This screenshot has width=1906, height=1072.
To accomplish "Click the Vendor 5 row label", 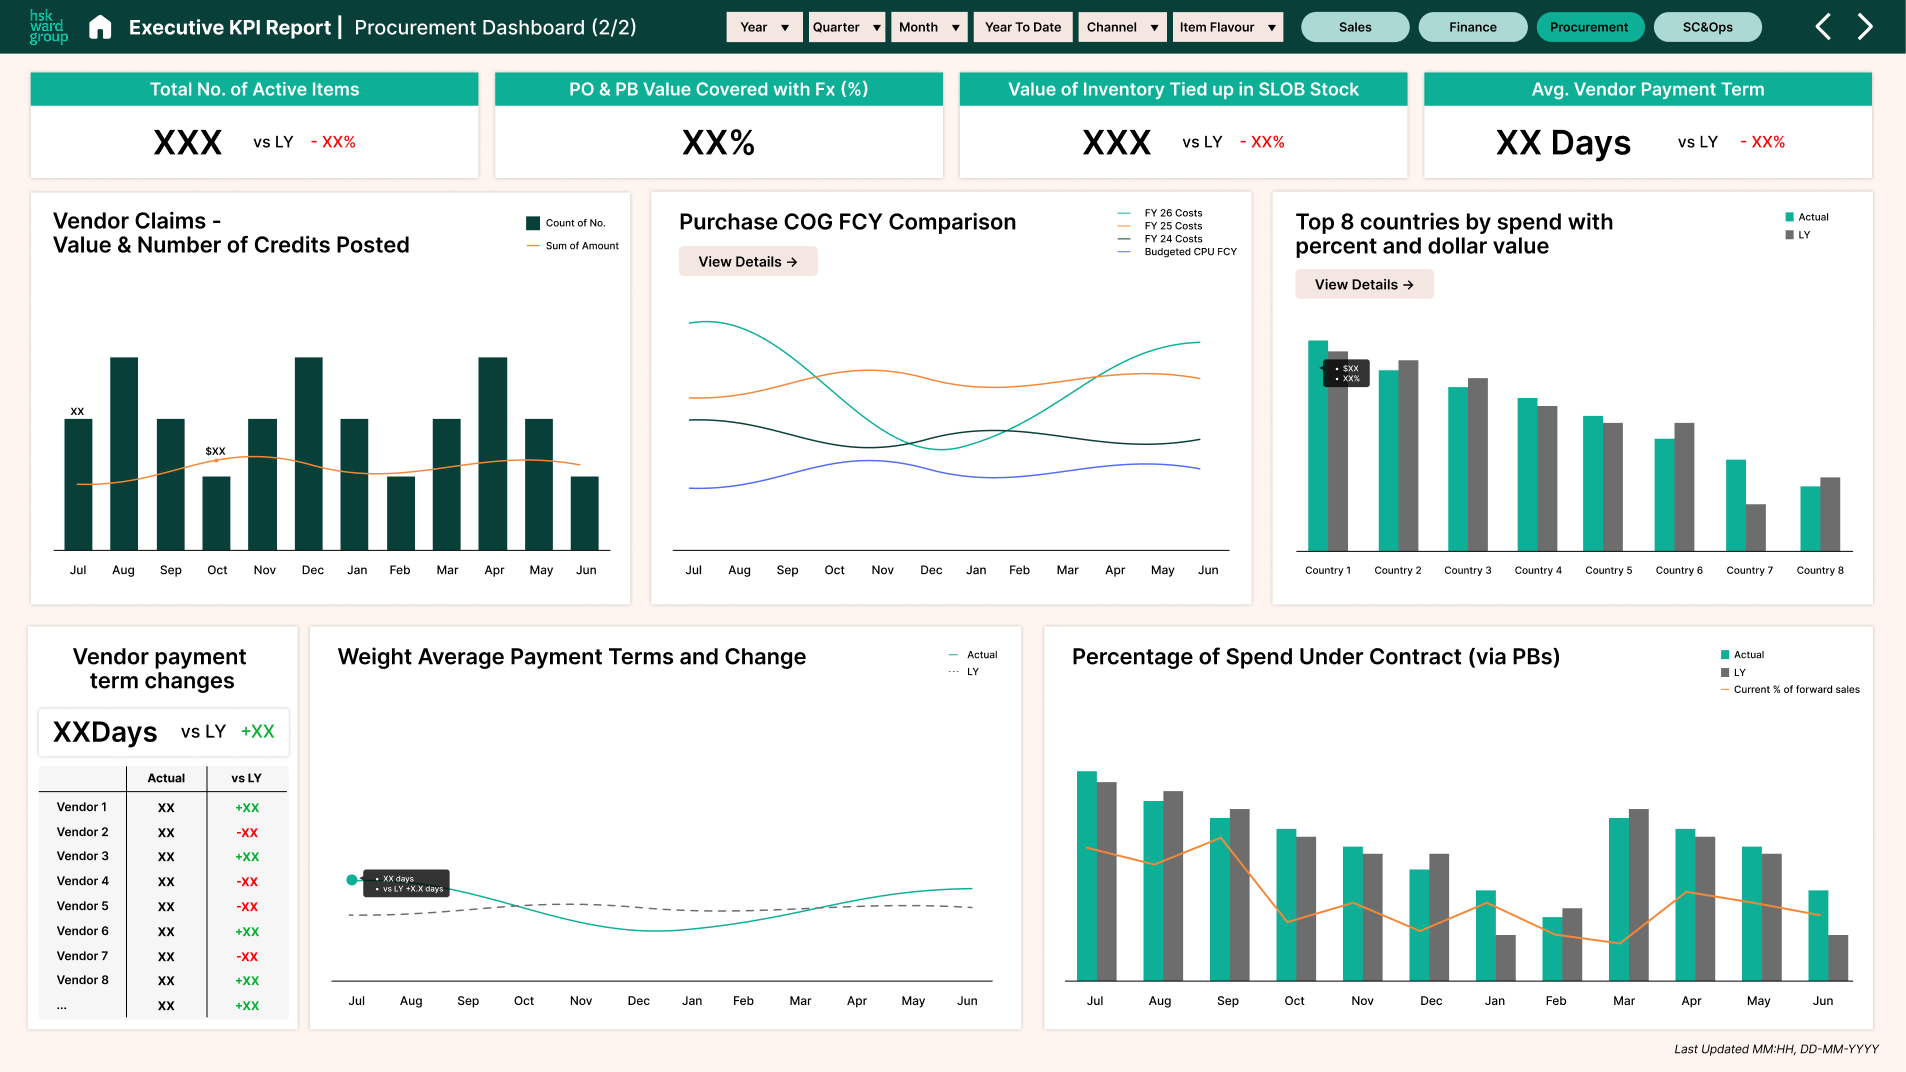I will click(x=82, y=906).
